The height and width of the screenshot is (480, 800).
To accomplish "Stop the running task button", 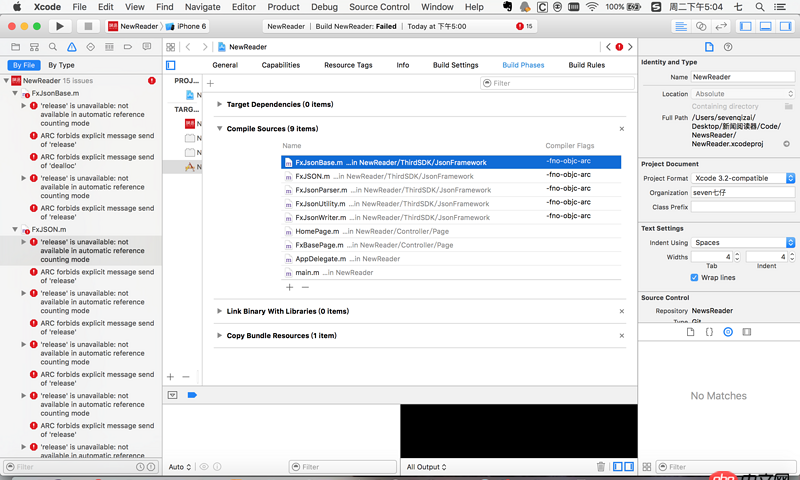I will point(88,26).
